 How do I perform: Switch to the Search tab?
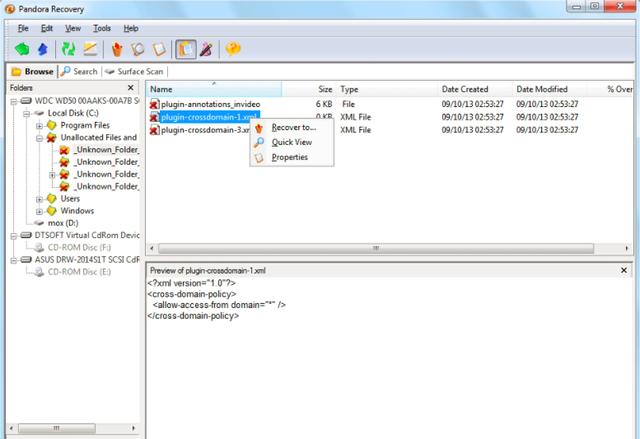coord(79,71)
